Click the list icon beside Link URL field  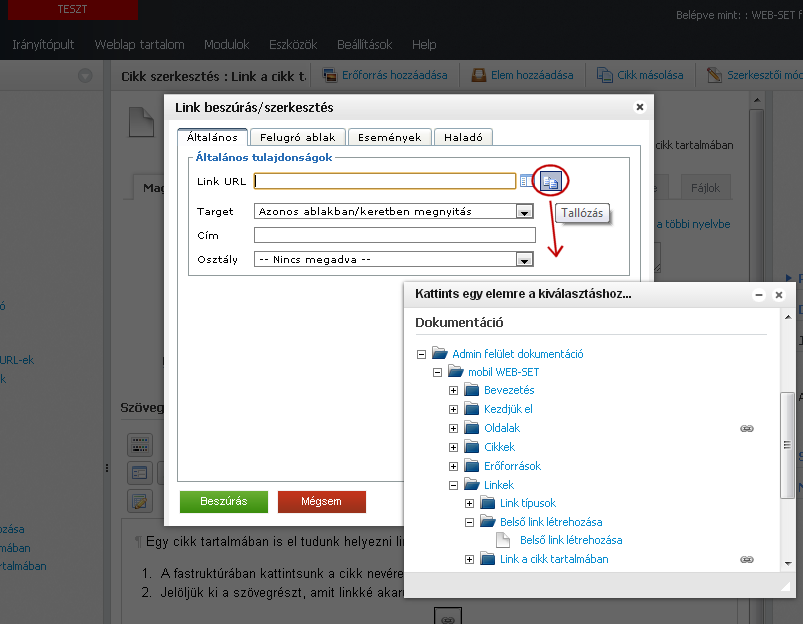(x=526, y=181)
